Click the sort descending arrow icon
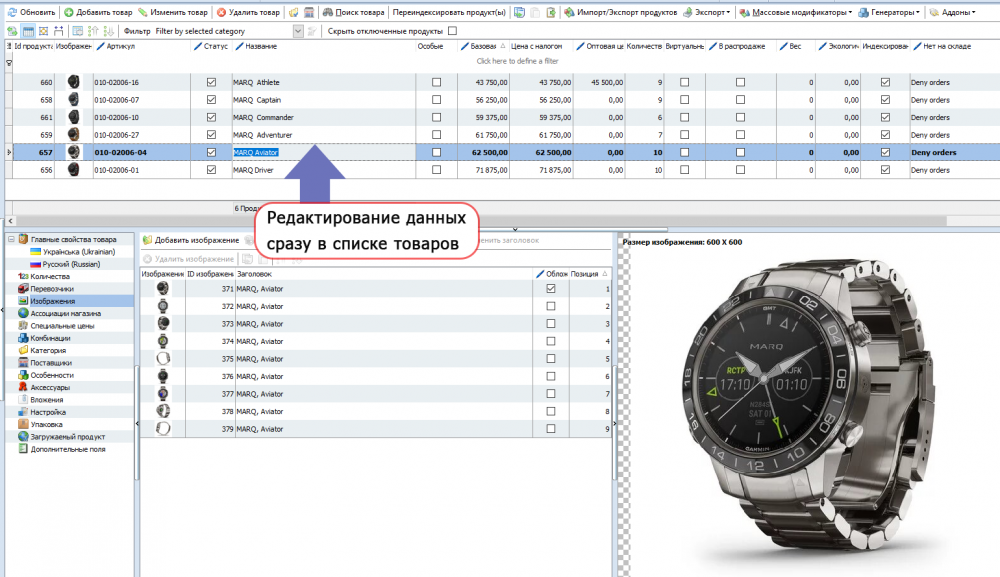This screenshot has height=577, width=1000. click(x=108, y=31)
